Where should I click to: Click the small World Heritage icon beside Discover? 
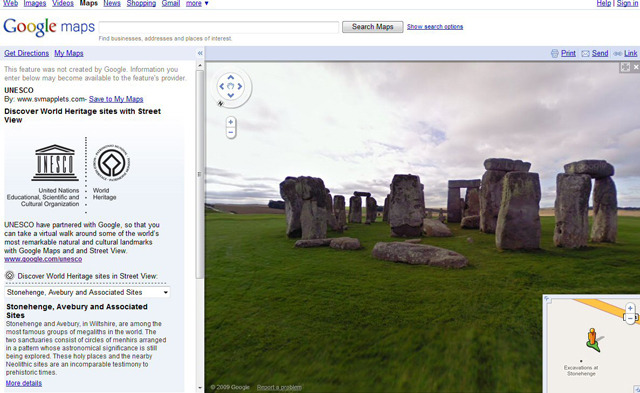point(9,275)
